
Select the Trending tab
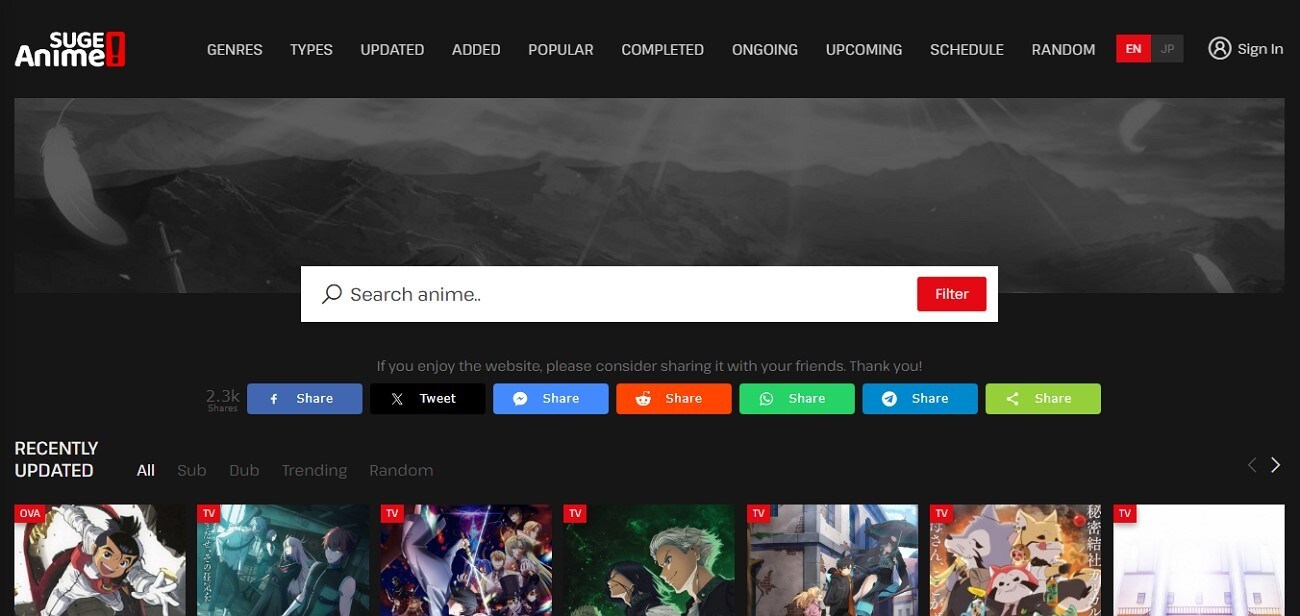coord(314,470)
